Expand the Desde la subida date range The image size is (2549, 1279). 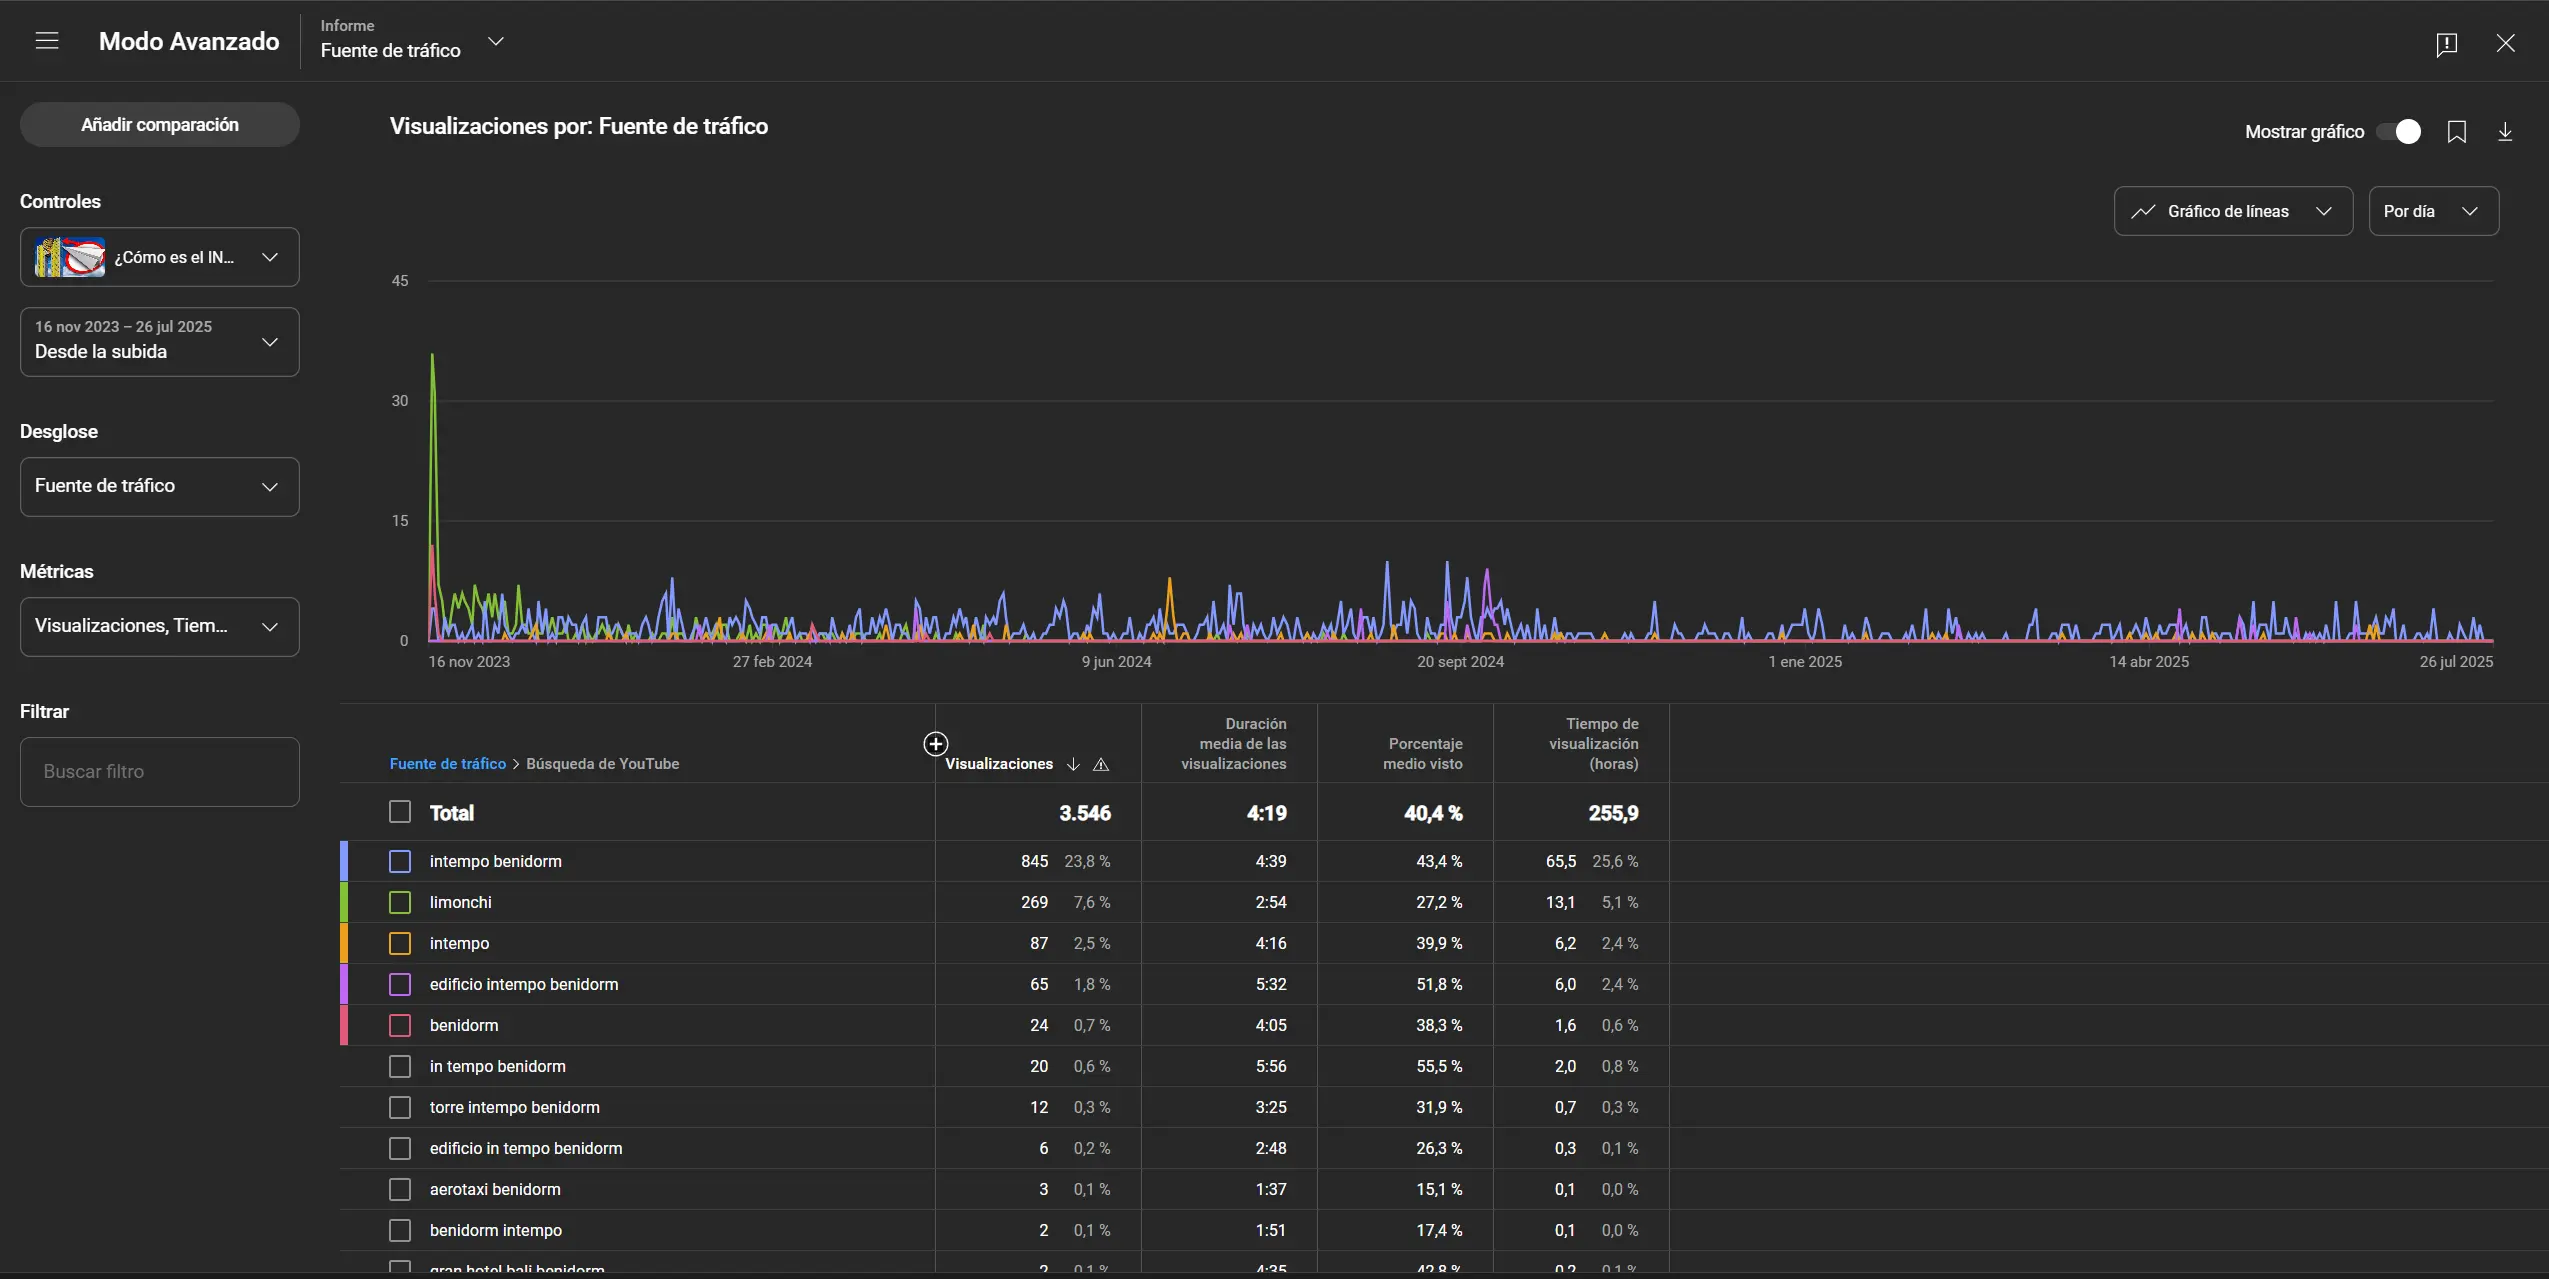(160, 342)
